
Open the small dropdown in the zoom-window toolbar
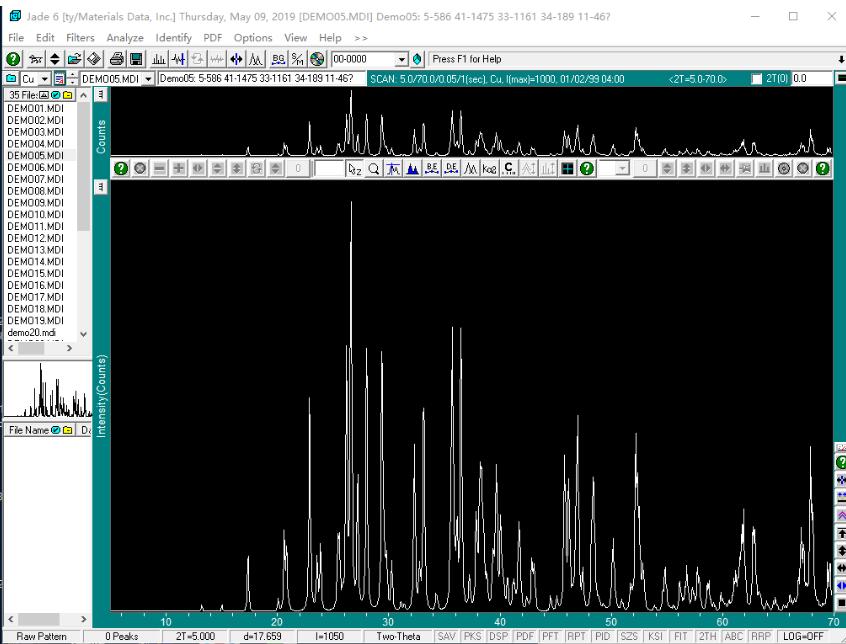point(622,169)
